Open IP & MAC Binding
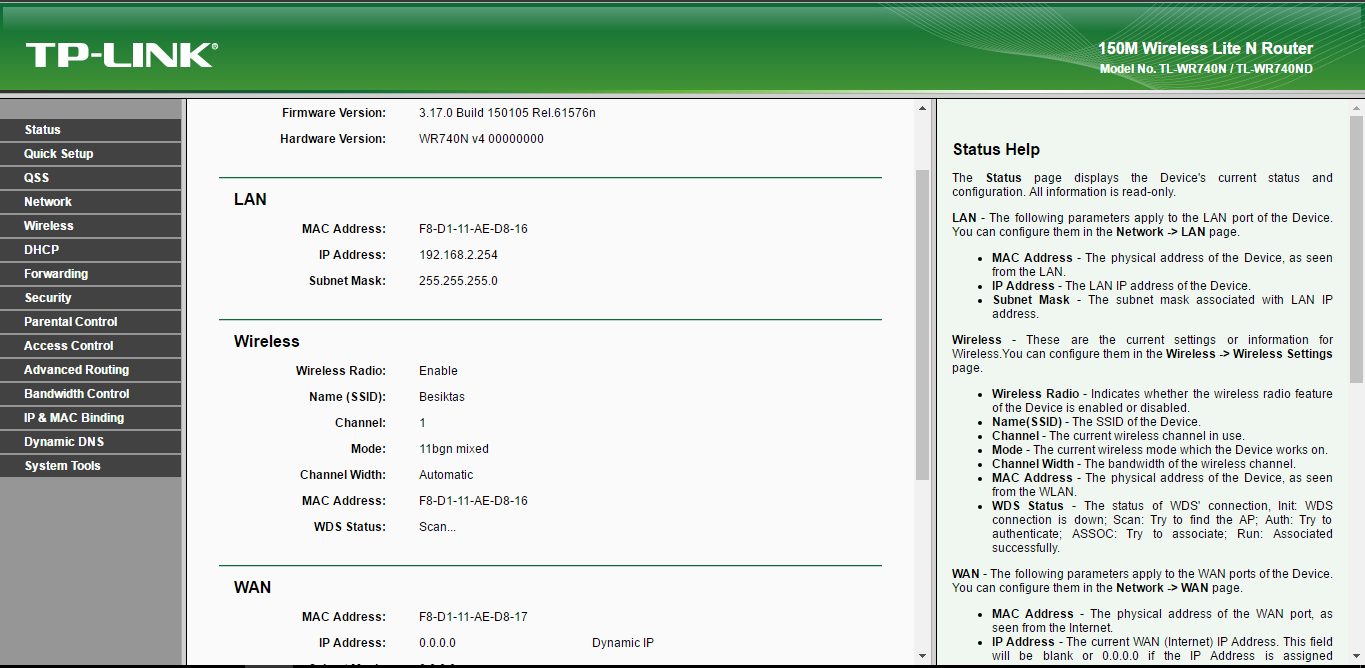 91,418
